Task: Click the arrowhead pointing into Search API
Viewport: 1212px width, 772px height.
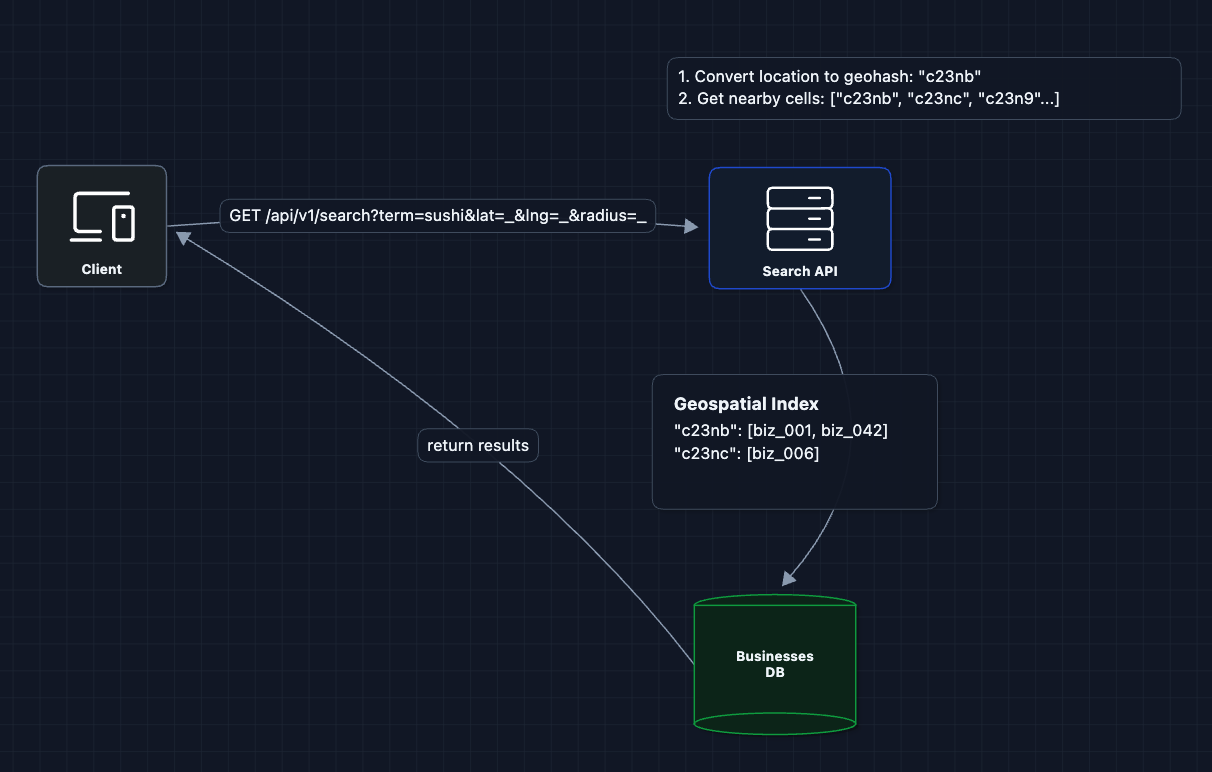Action: coord(690,227)
